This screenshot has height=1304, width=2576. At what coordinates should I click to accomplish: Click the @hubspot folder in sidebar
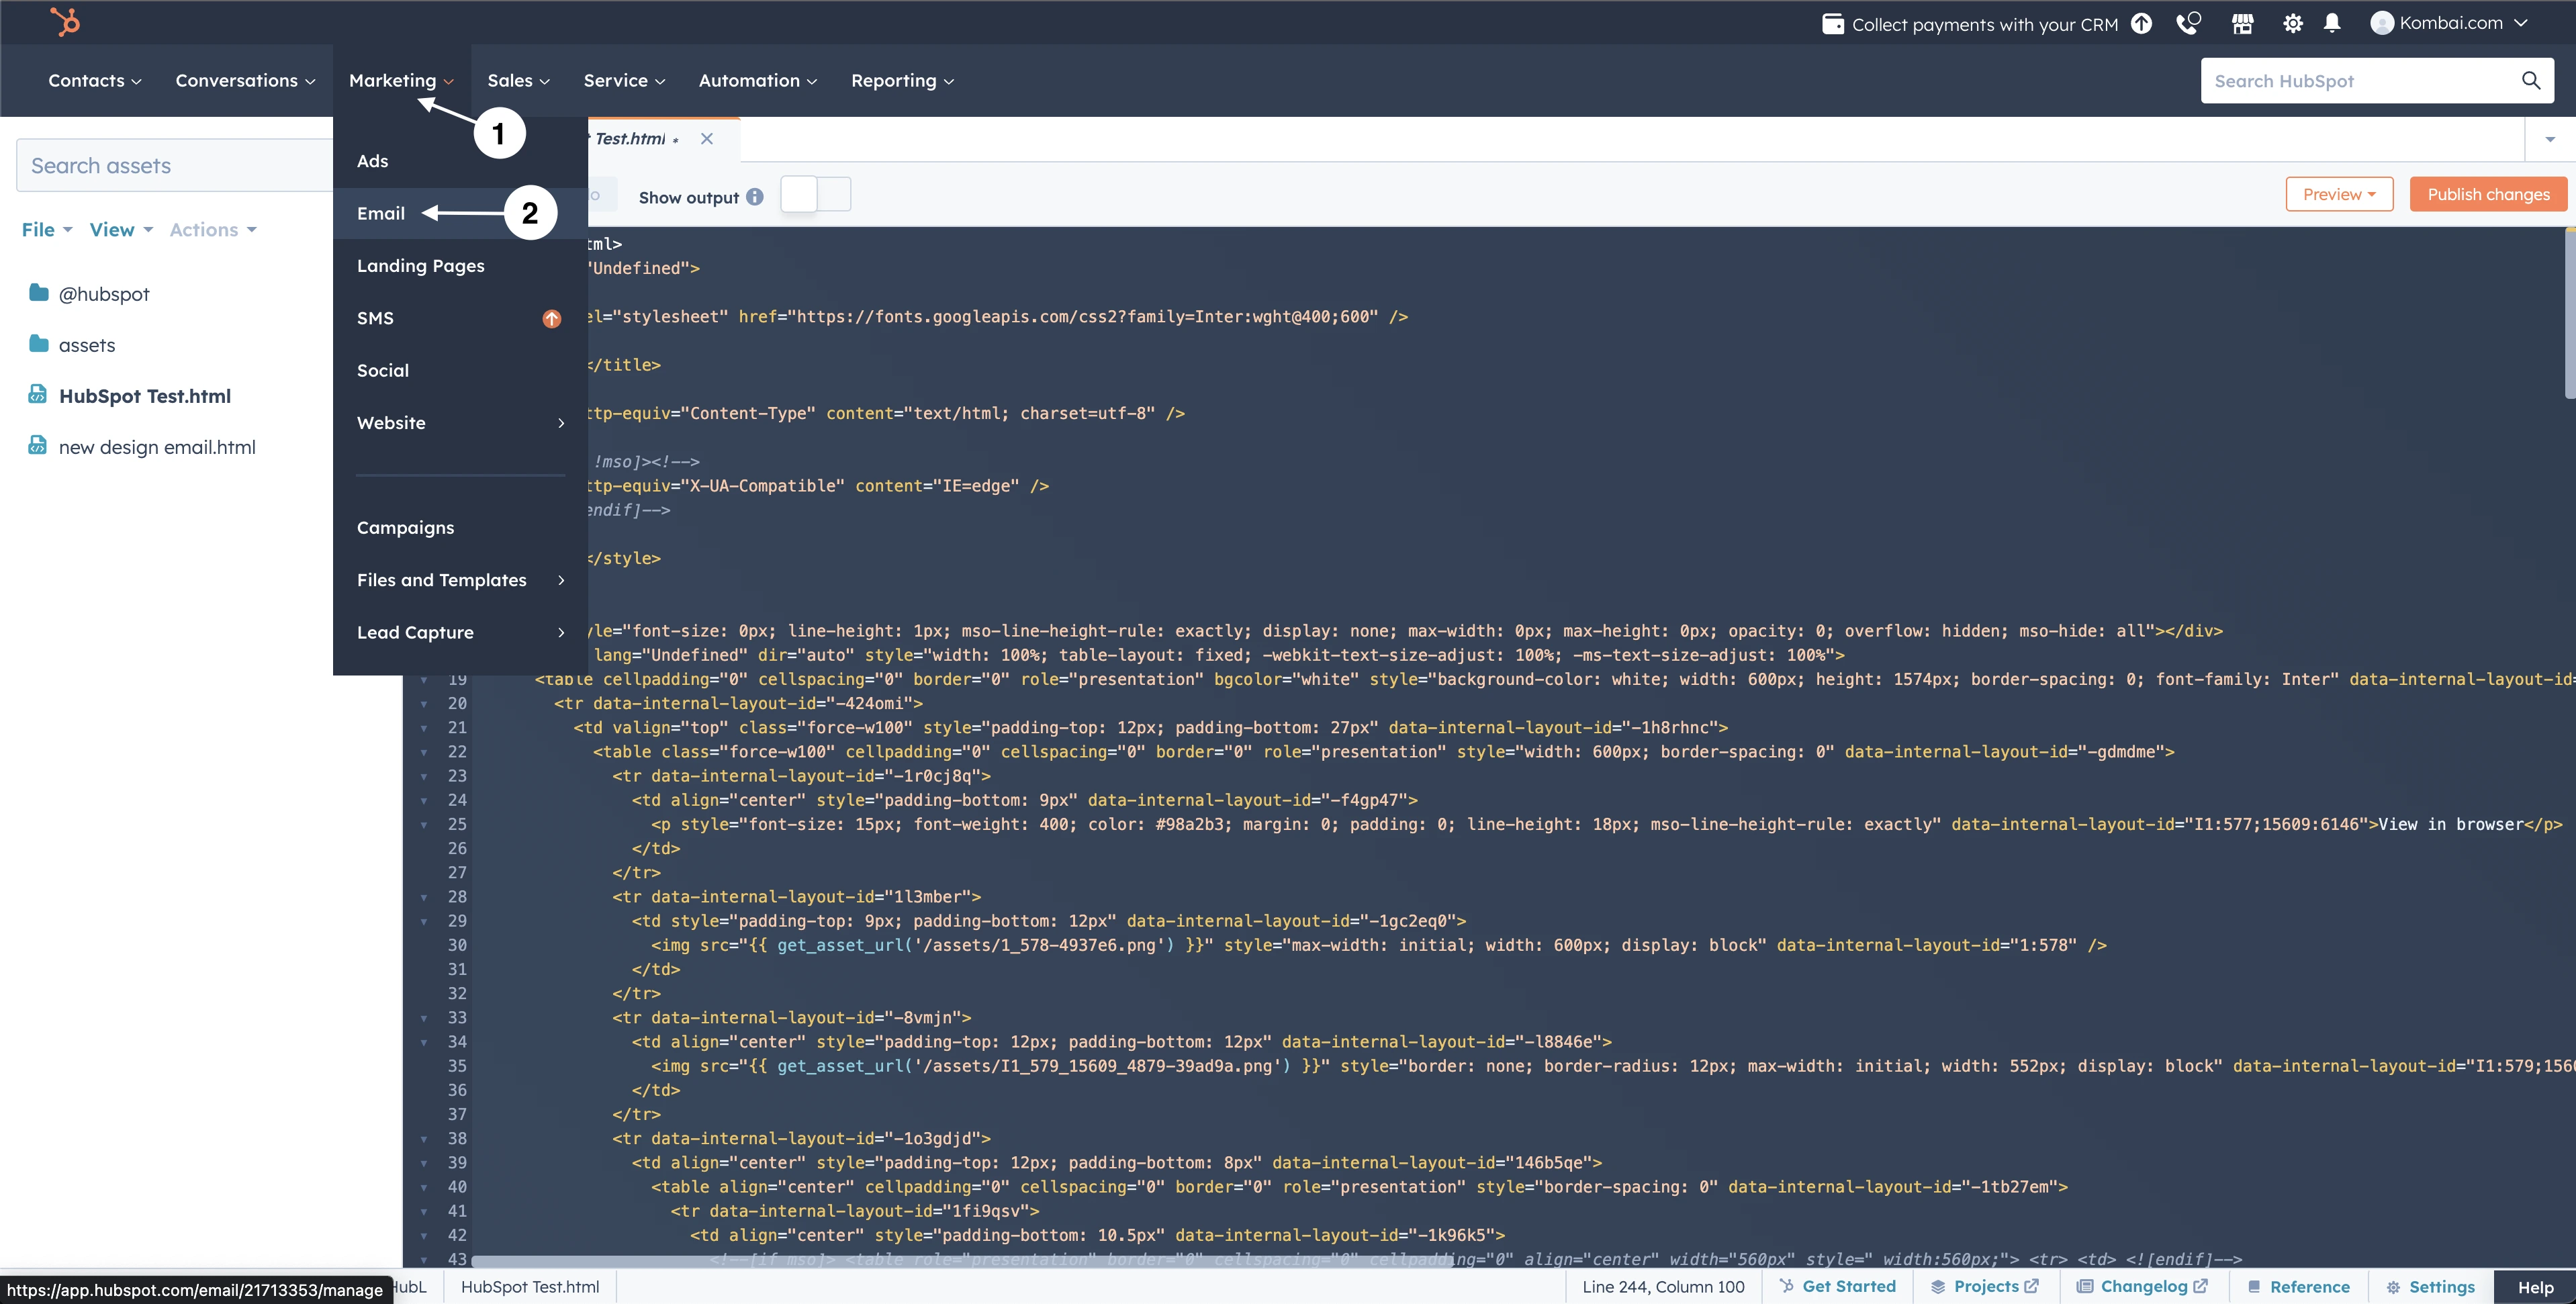point(103,294)
